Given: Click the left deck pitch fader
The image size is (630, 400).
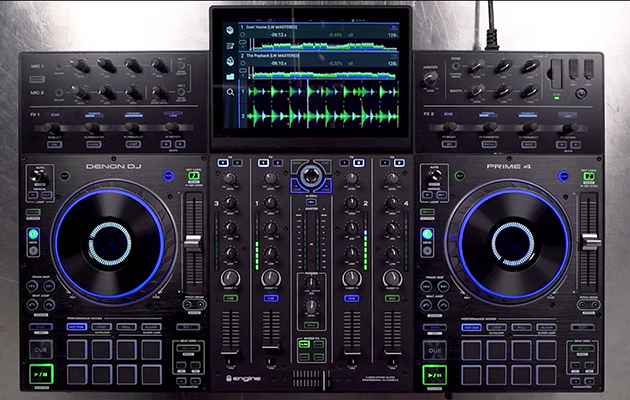Looking at the screenshot, I should (x=194, y=242).
